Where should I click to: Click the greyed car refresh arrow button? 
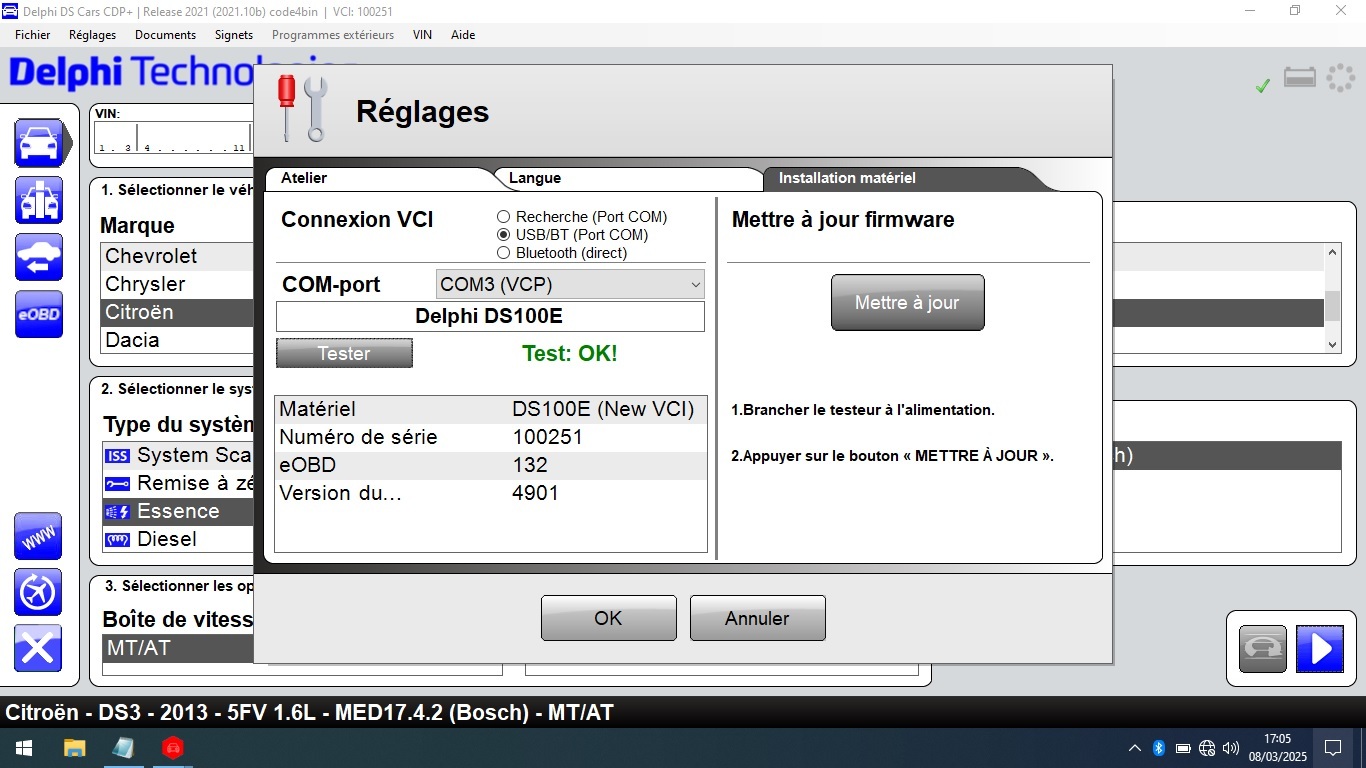(1263, 649)
